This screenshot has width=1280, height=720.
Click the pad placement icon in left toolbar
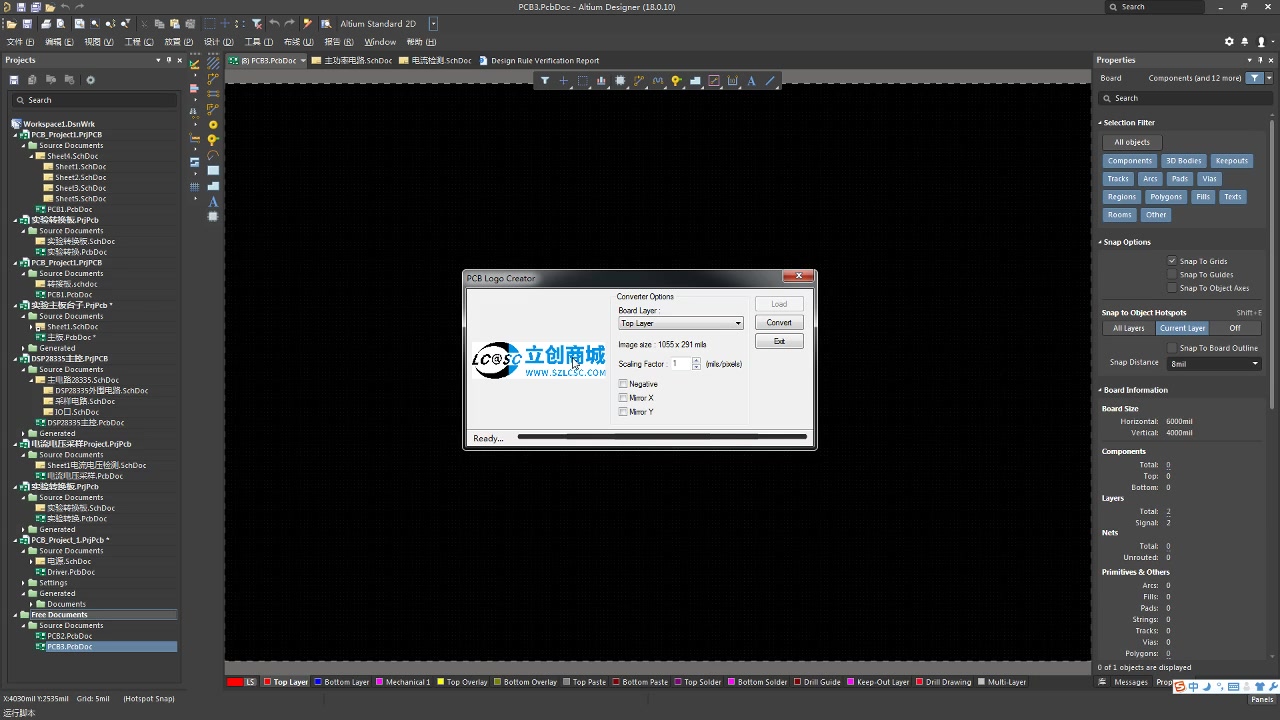(x=213, y=124)
